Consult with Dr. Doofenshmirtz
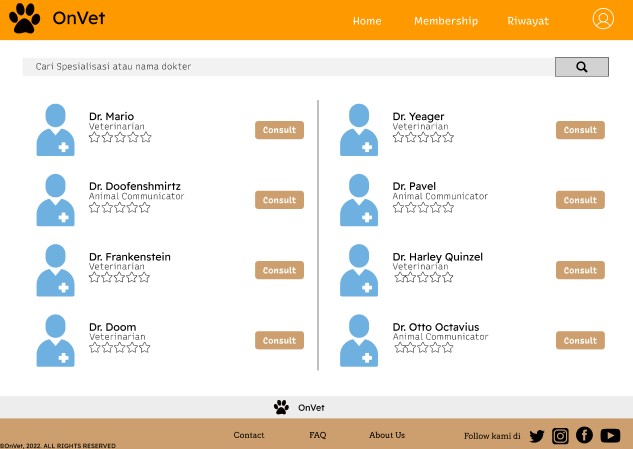The height and width of the screenshot is (449, 633). [279, 200]
